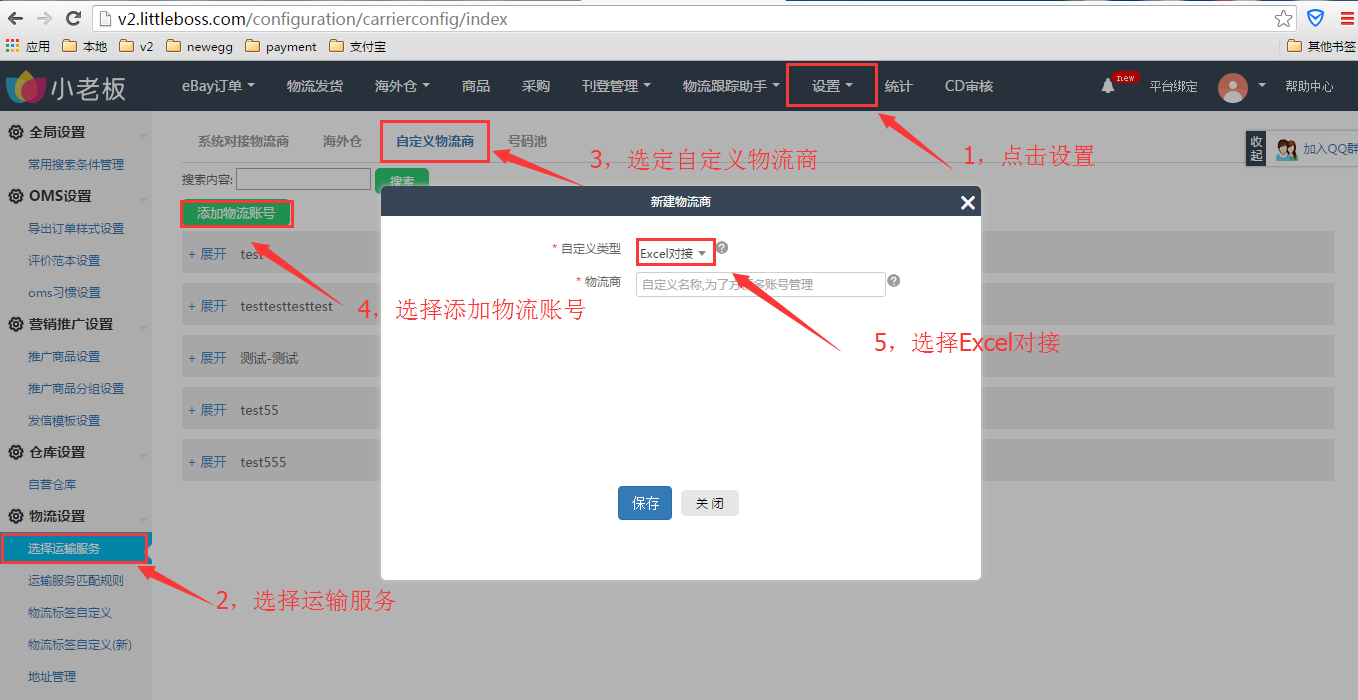The width and height of the screenshot is (1358, 700).
Task: Open the Excel对接 type dropdown
Action: point(675,253)
